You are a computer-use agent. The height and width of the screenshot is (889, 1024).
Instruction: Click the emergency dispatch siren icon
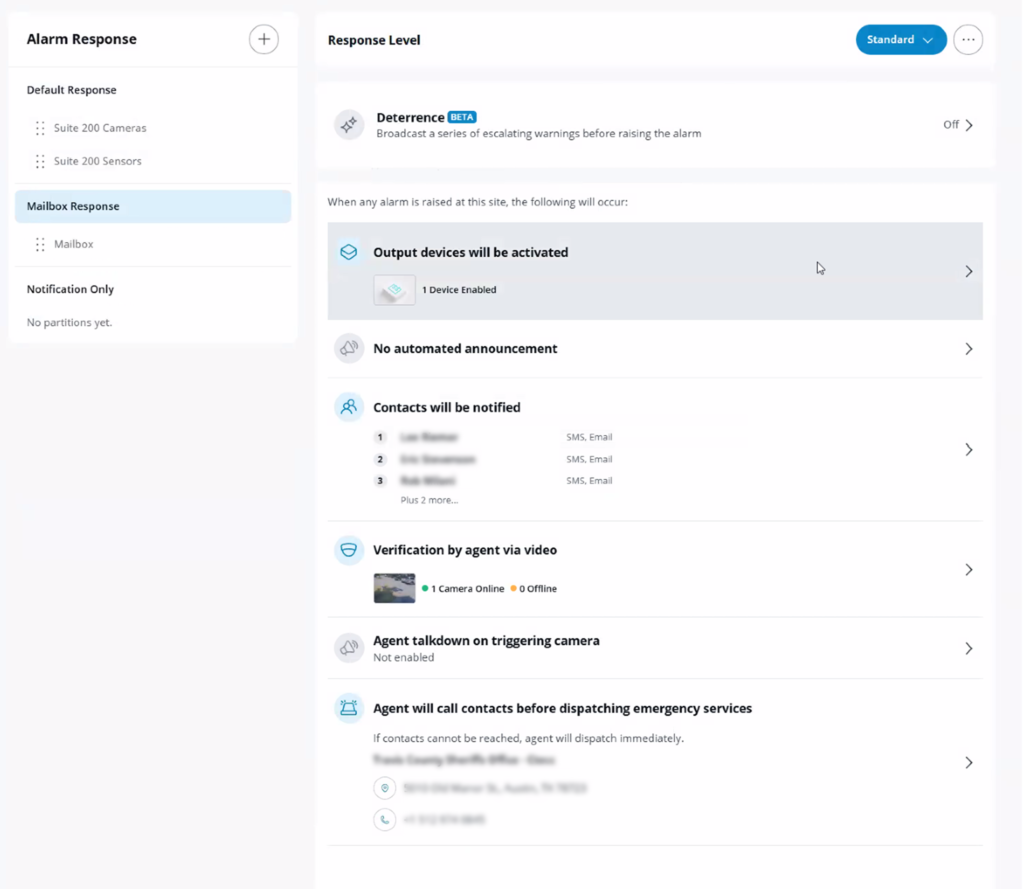tap(349, 708)
